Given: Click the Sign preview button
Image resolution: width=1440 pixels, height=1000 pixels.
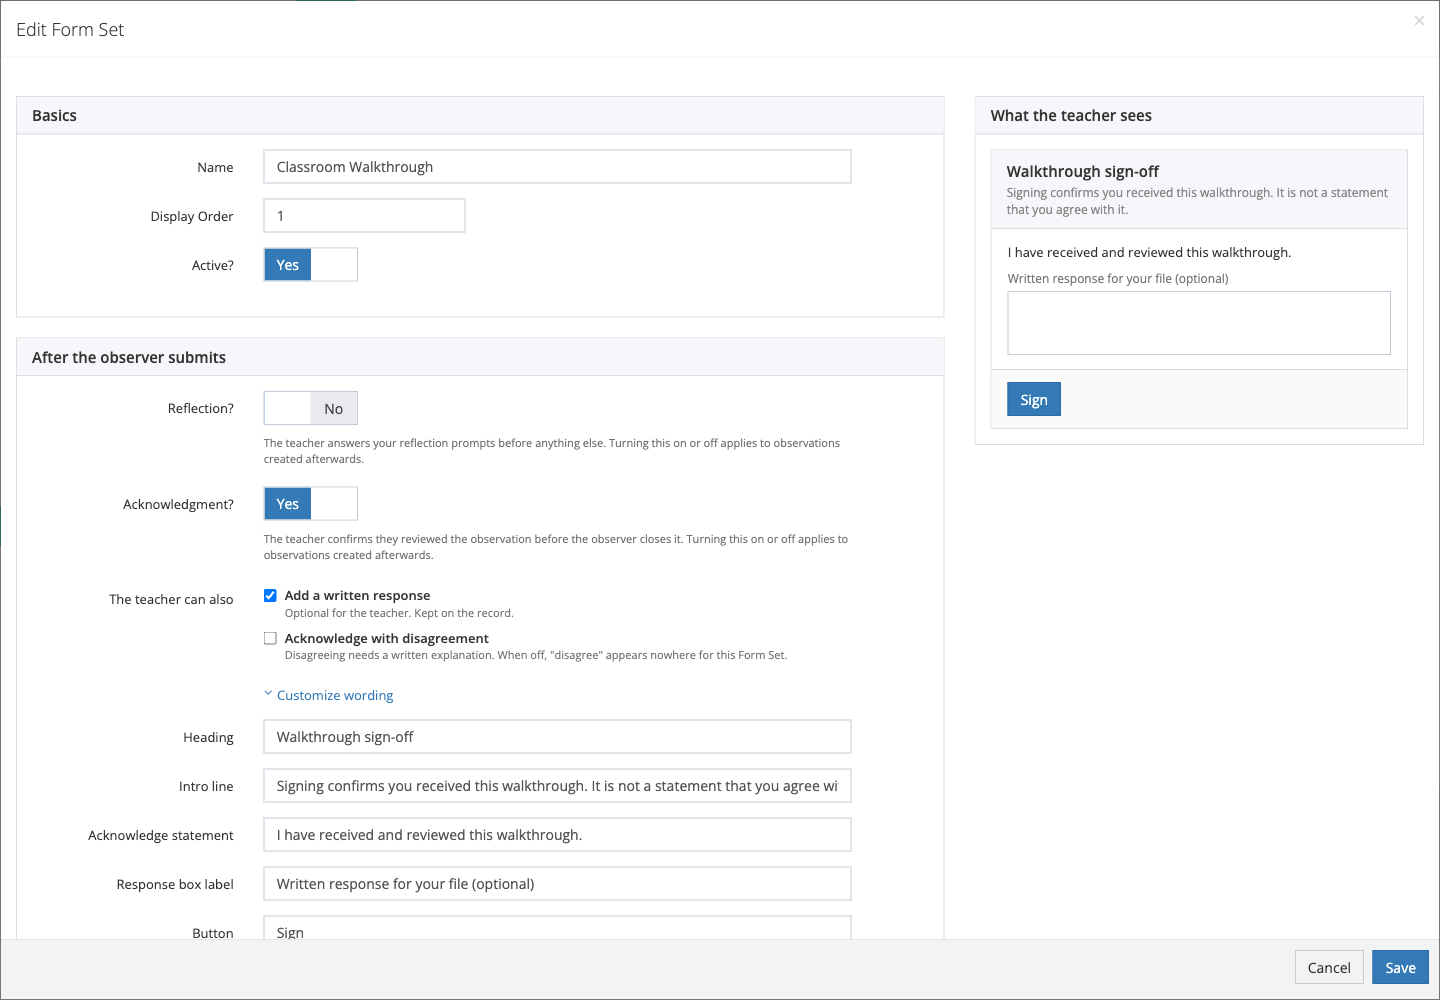Looking at the screenshot, I should pos(1034,400).
